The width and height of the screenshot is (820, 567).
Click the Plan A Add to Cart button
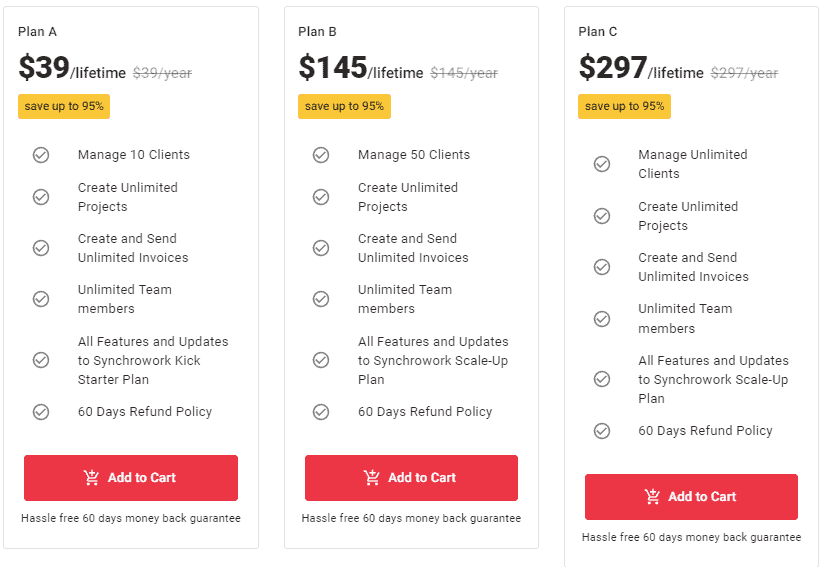click(x=131, y=478)
